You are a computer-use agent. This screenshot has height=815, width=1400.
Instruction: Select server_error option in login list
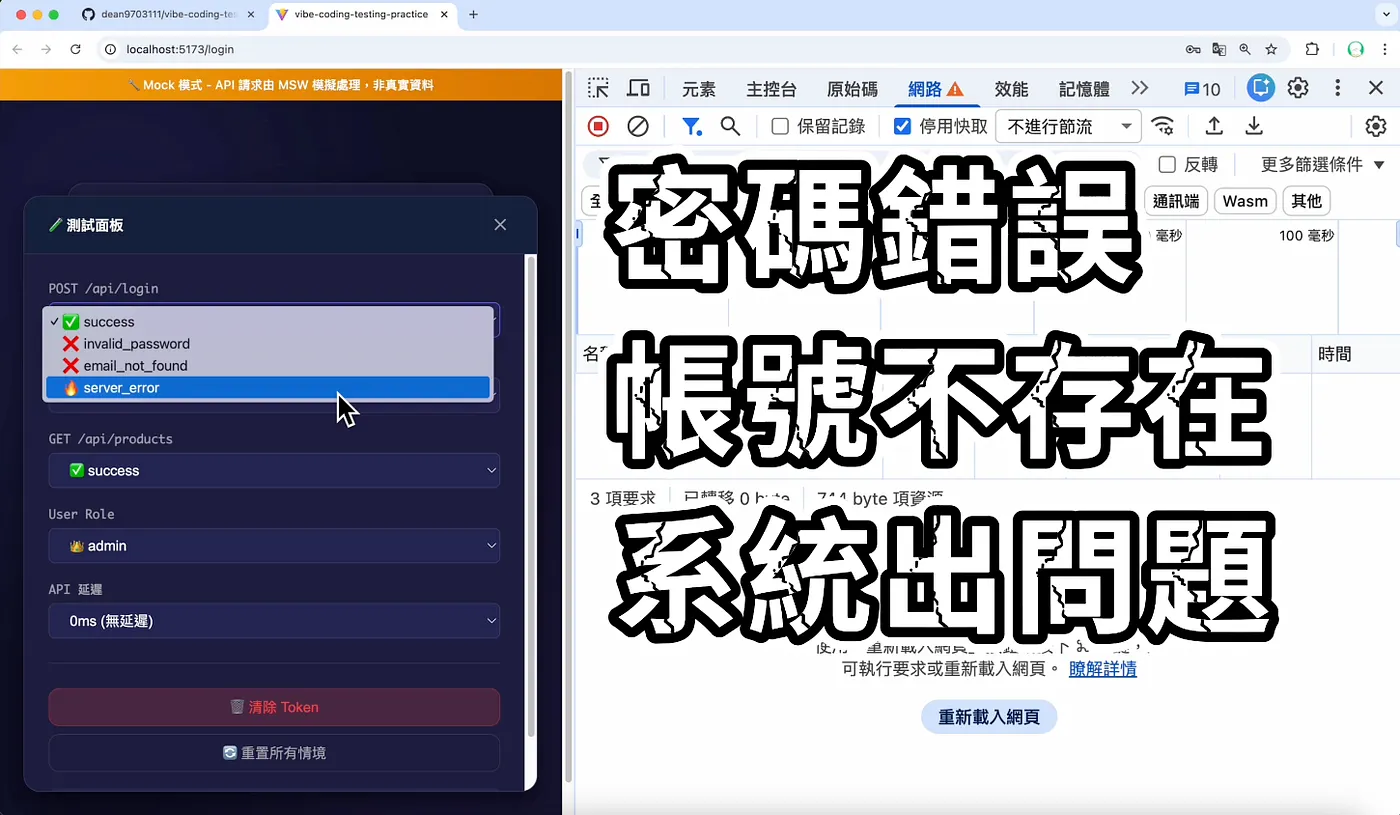click(268, 388)
